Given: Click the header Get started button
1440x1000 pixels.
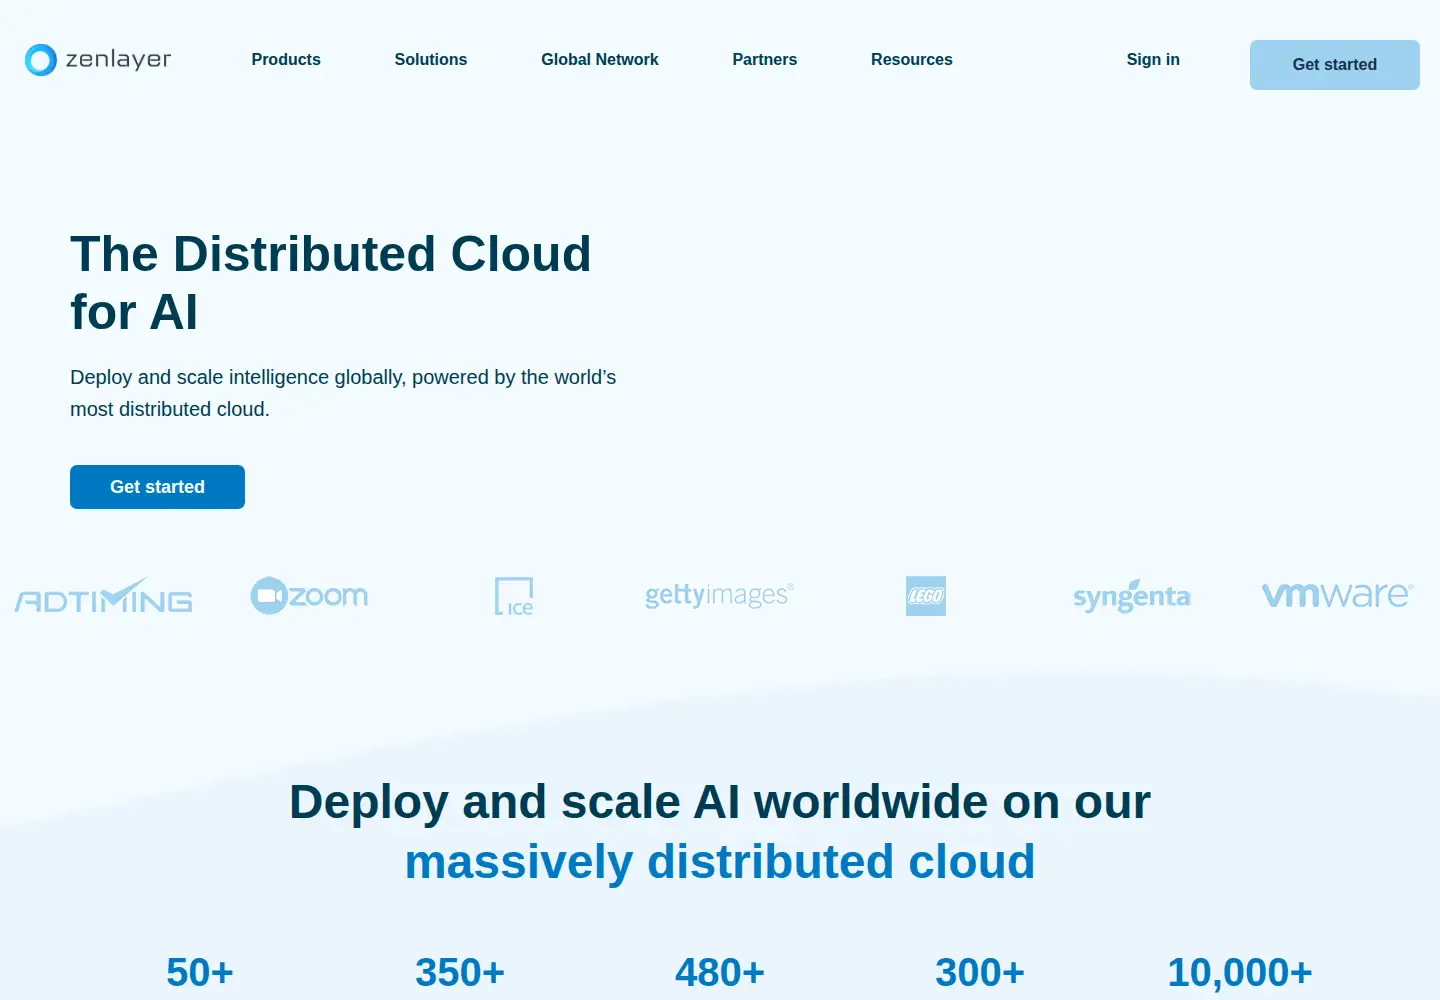Looking at the screenshot, I should [1335, 65].
